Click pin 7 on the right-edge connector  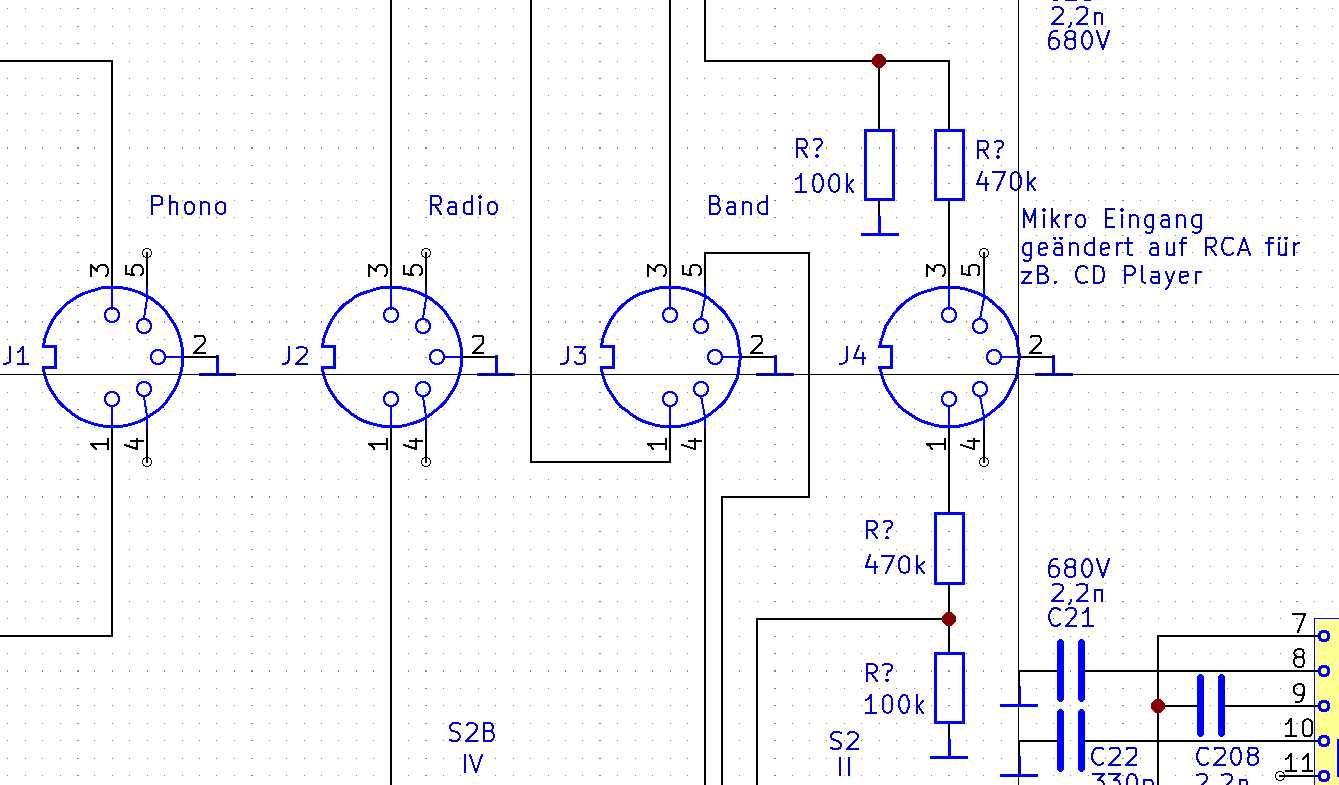click(1324, 635)
